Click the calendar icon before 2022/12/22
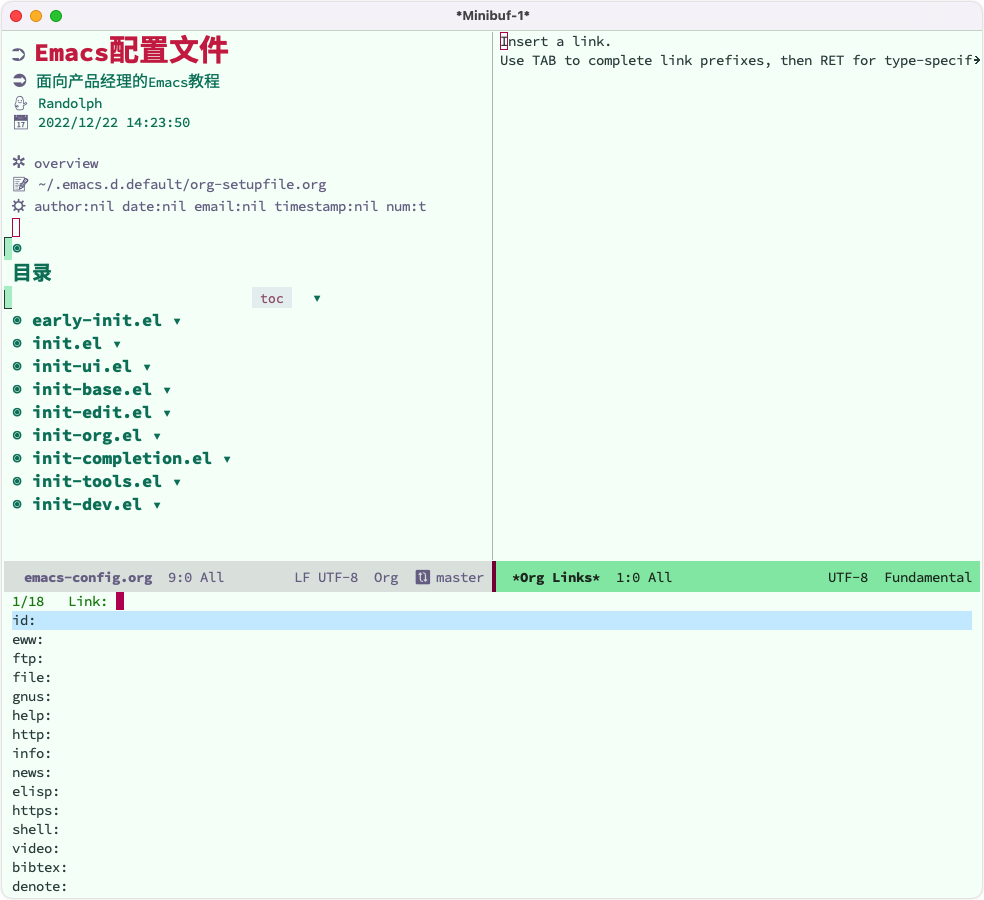The image size is (984, 900). coord(21,122)
